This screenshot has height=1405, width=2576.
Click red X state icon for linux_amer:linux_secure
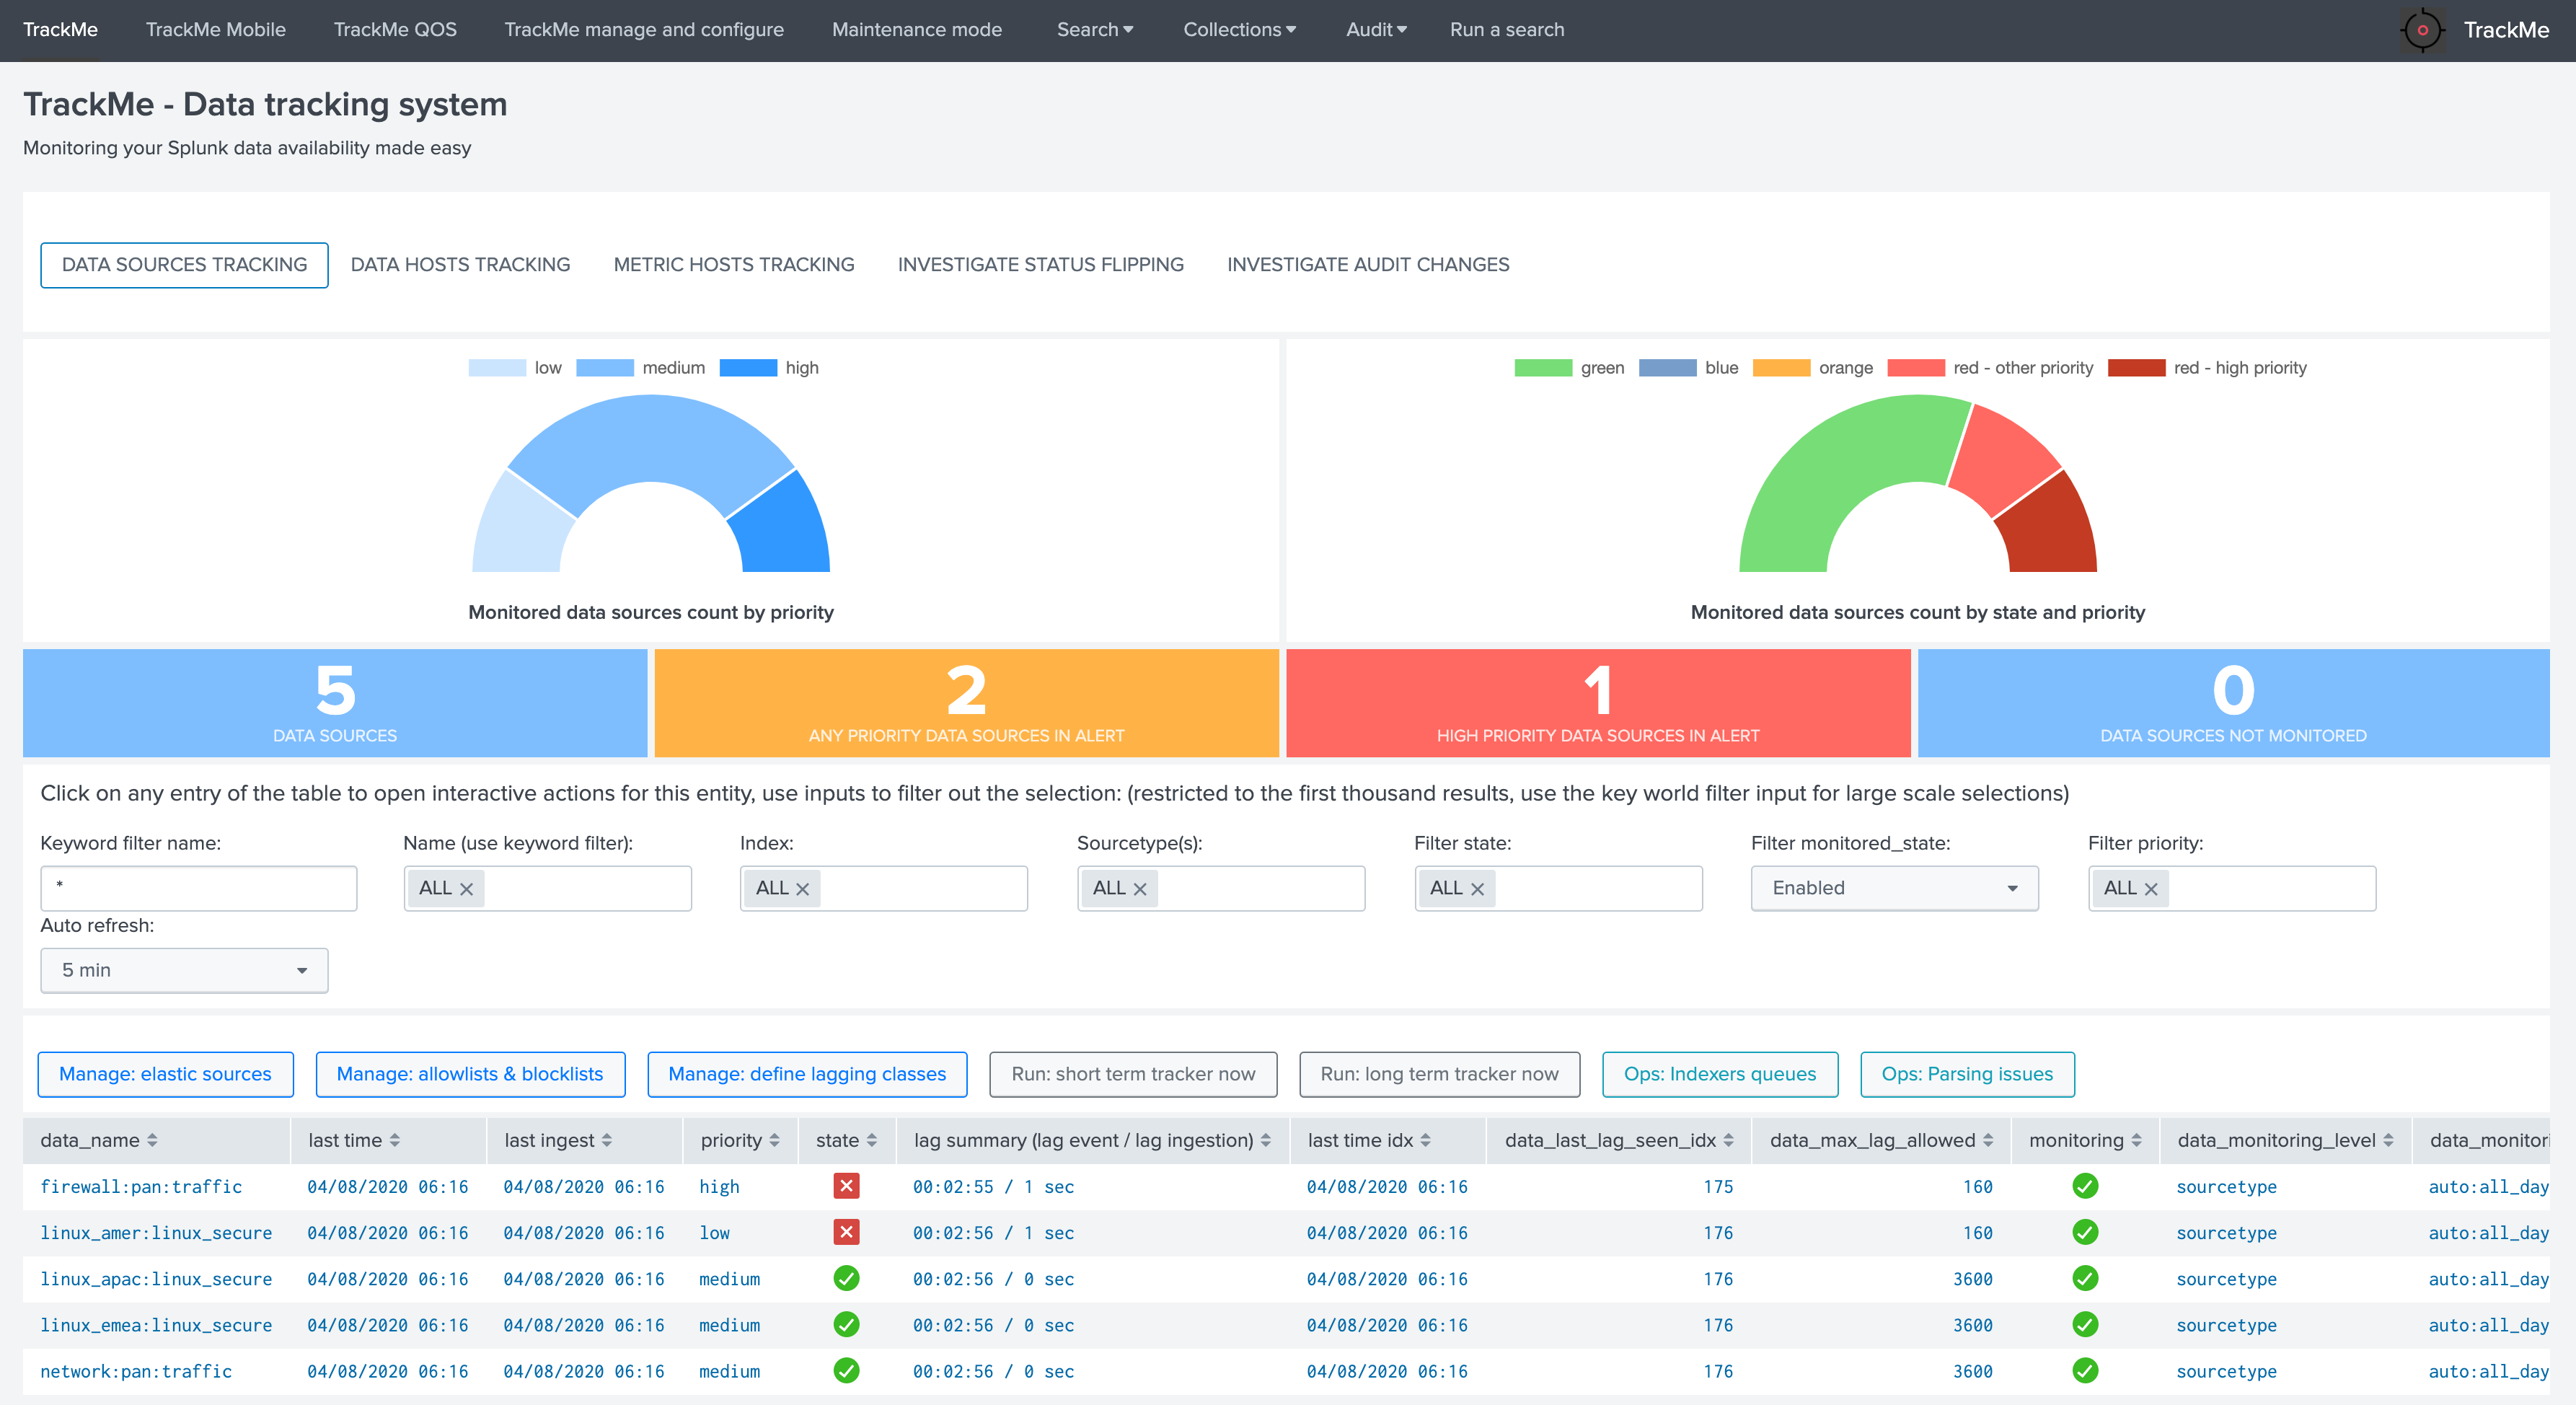(846, 1232)
